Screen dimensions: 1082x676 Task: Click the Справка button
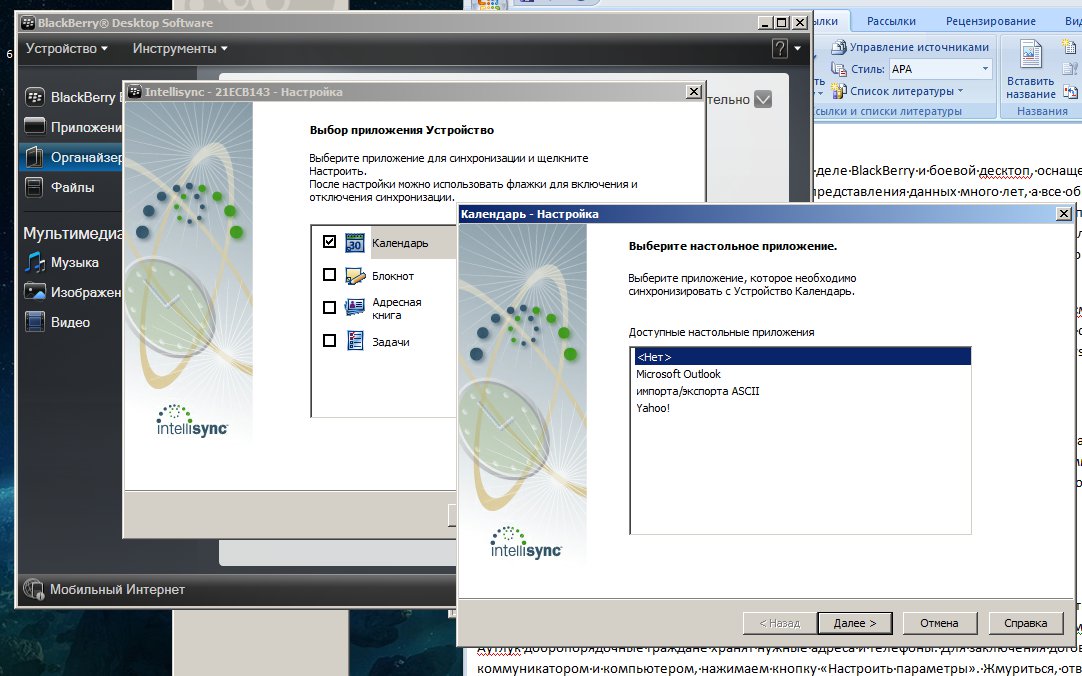pos(1025,623)
